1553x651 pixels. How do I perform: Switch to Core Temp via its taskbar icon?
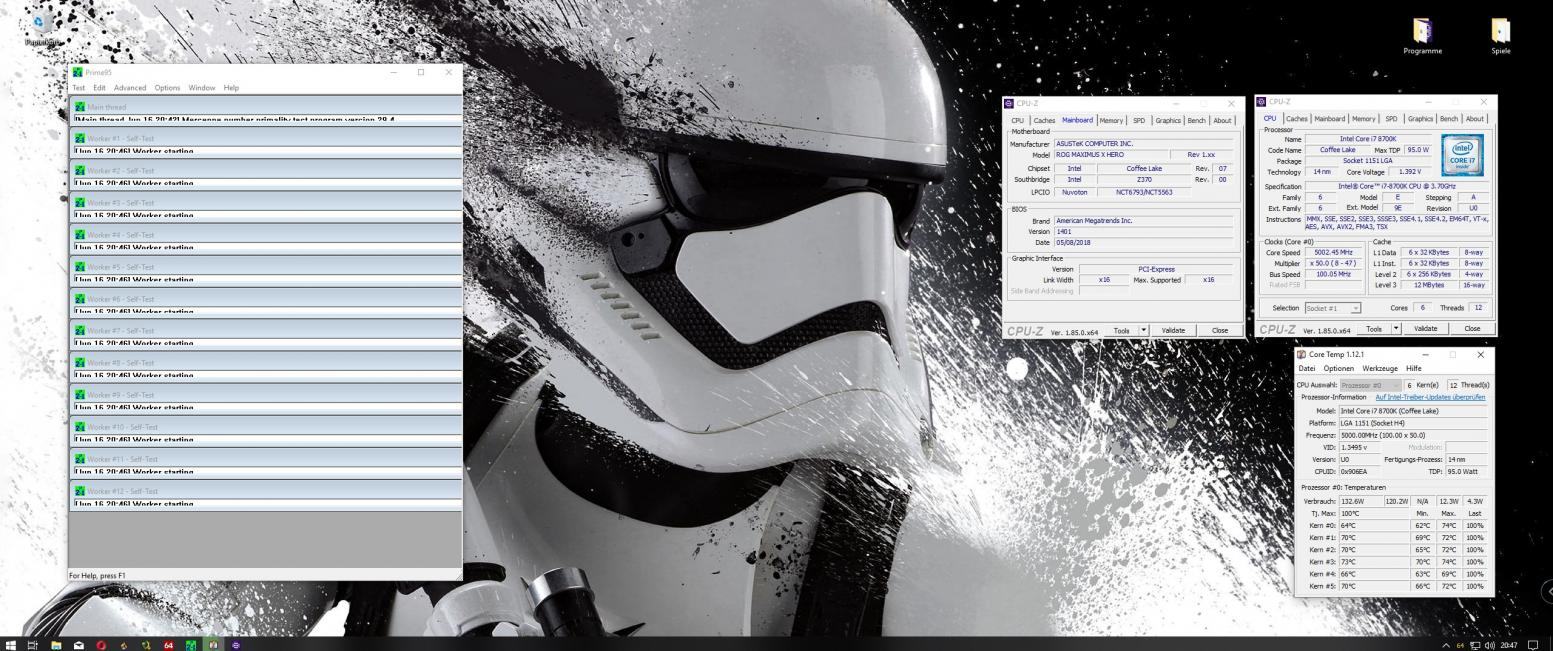click(213, 645)
